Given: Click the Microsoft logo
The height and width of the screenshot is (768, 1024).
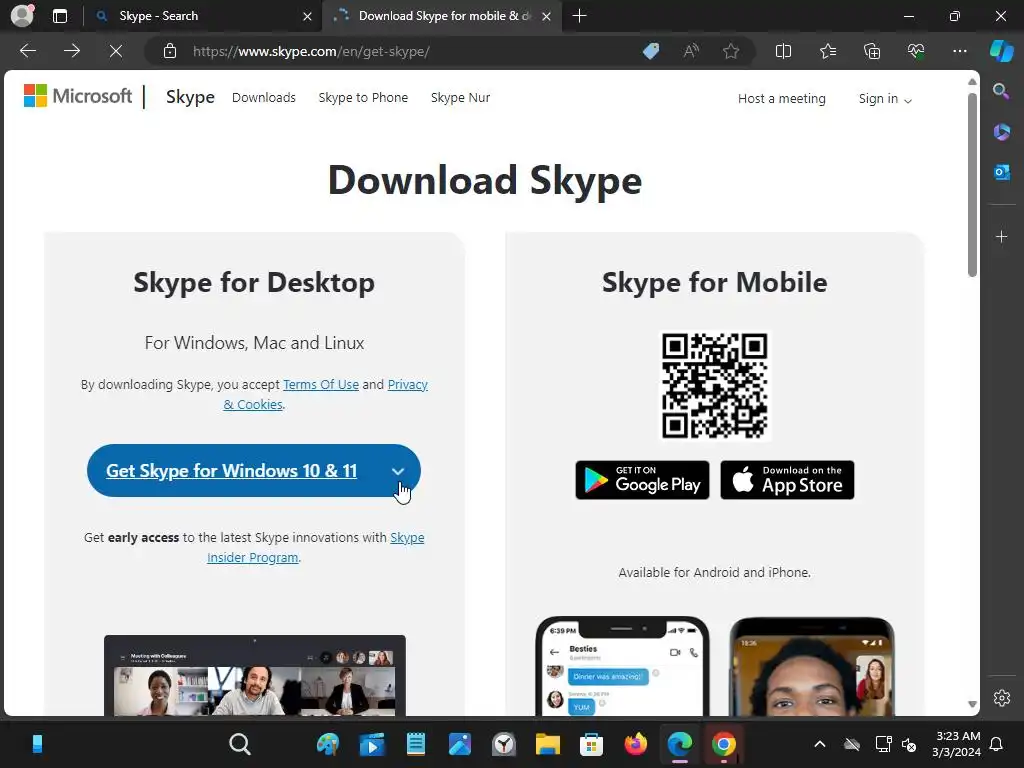Looking at the screenshot, I should tap(78, 96).
